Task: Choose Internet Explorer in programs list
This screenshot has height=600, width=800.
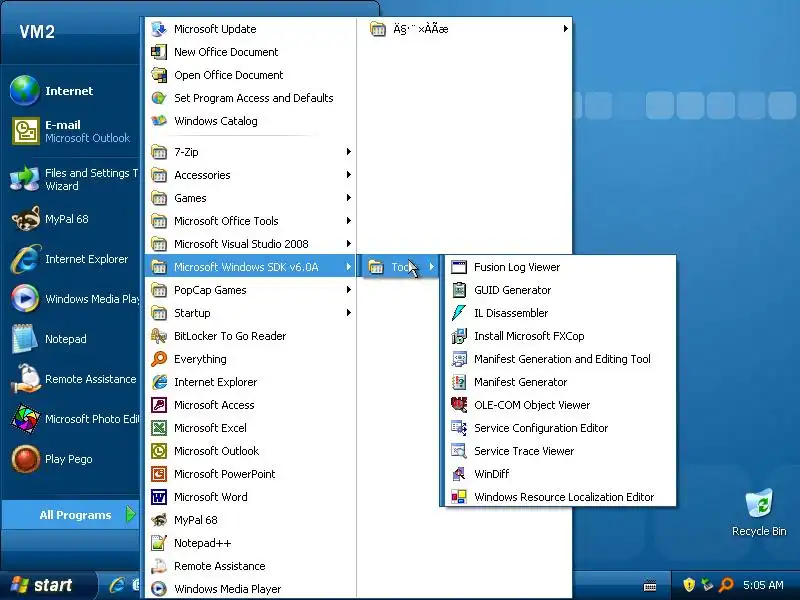Action: [x=250, y=382]
